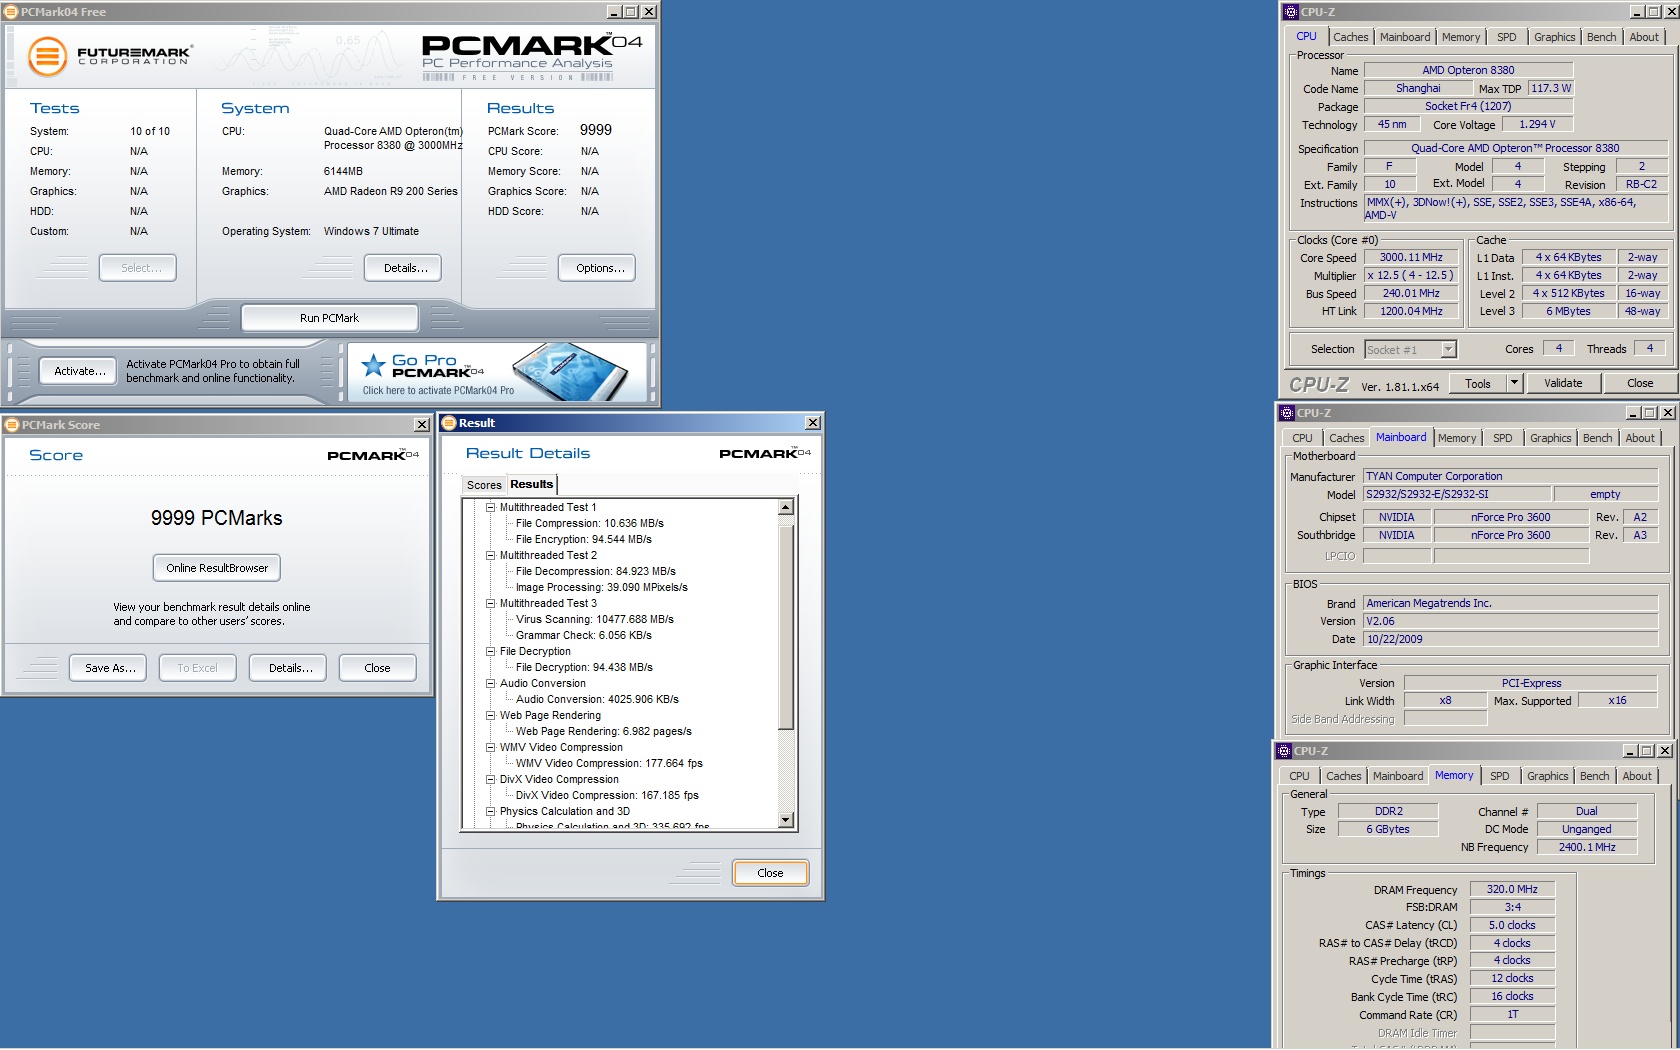Open the SPD tab in Memory CPU-Z window

tap(1500, 776)
